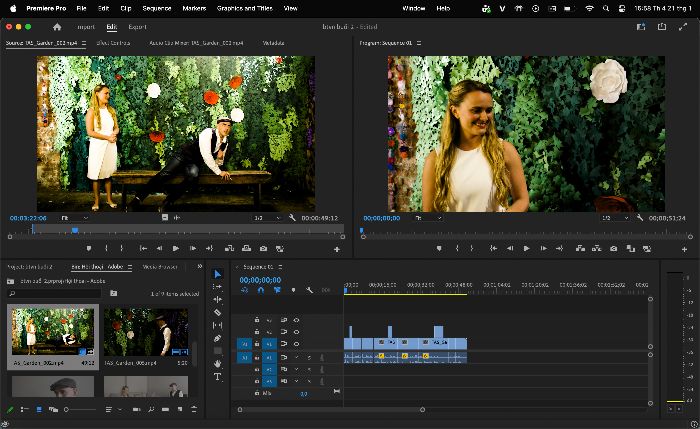This screenshot has height=429, width=700.
Task: Open Program monitor wrench settings
Action: pos(640,218)
